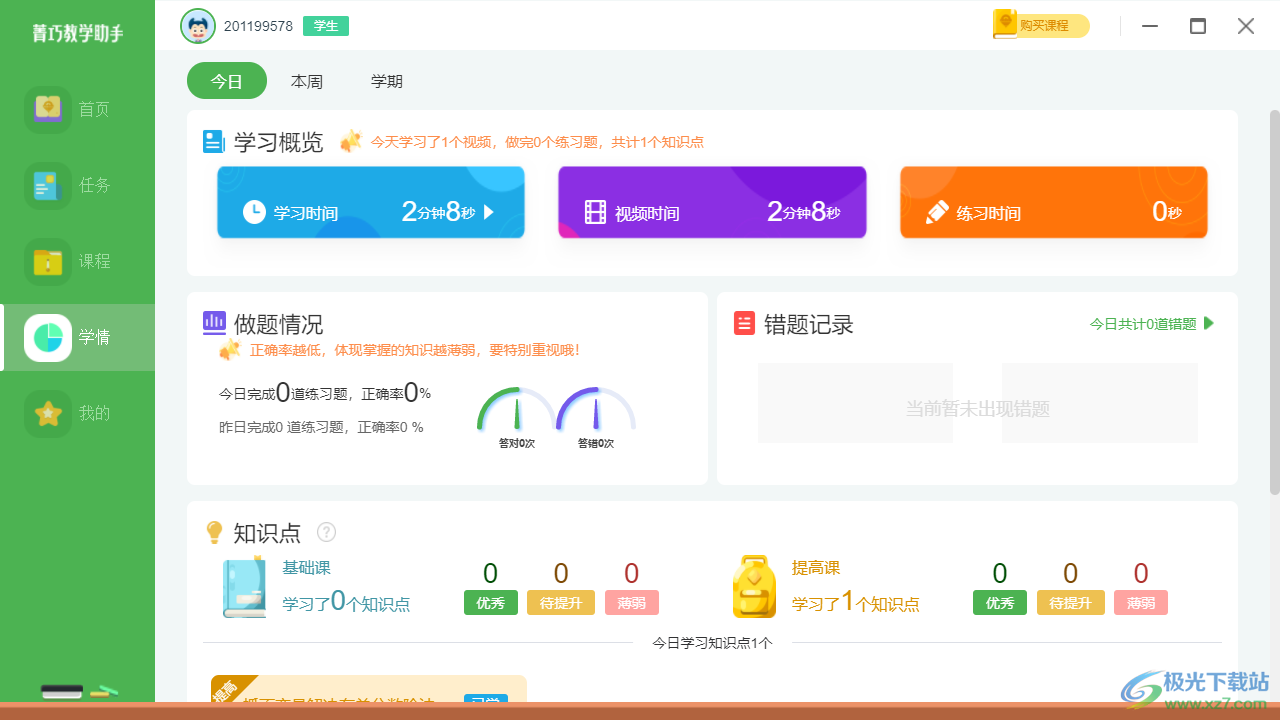This screenshot has width=1280, height=720.
Task: Expand the 练习时间 card
Action: click(1053, 201)
